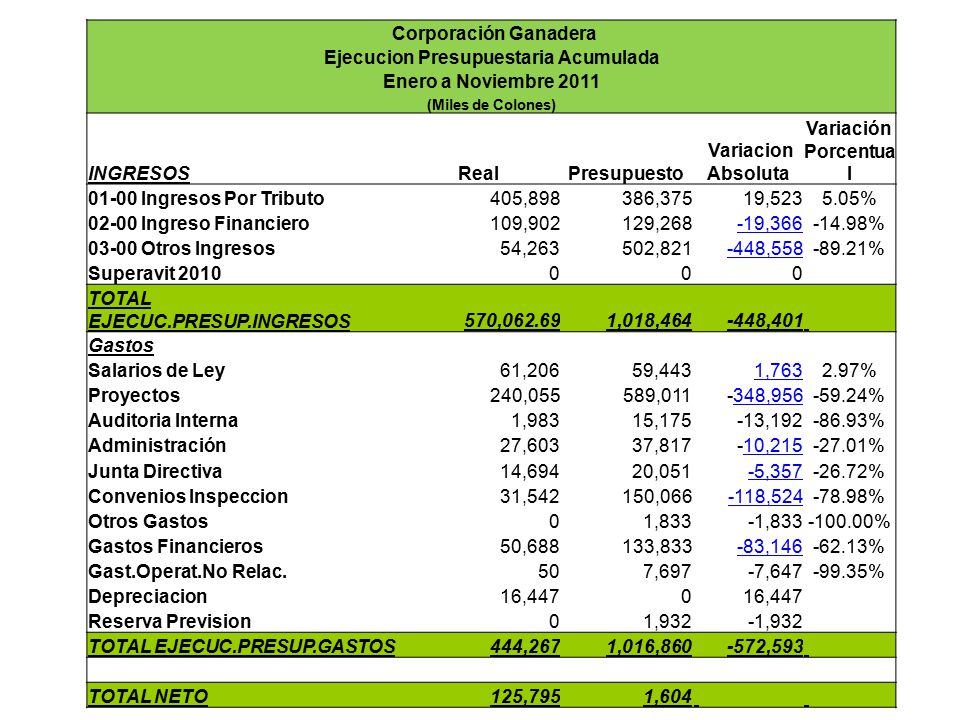Screen dimensions: 960x720
Task: Click the -10,215 Administración link
Action: pyautogui.click(x=770, y=446)
